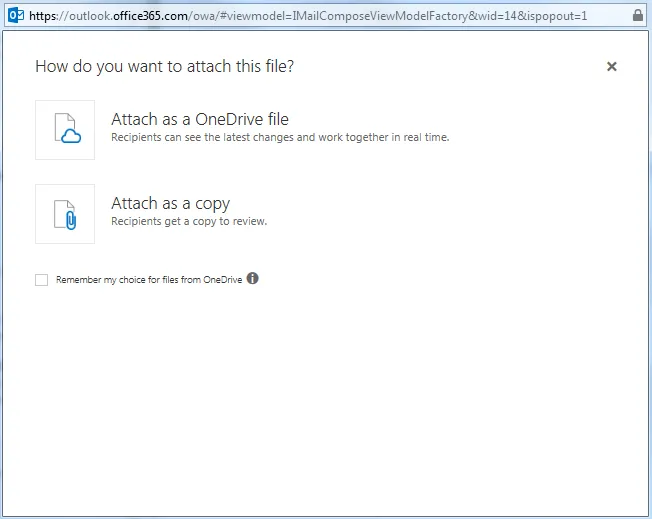
Task: Choose Attach as a copy
Action: [x=170, y=204]
